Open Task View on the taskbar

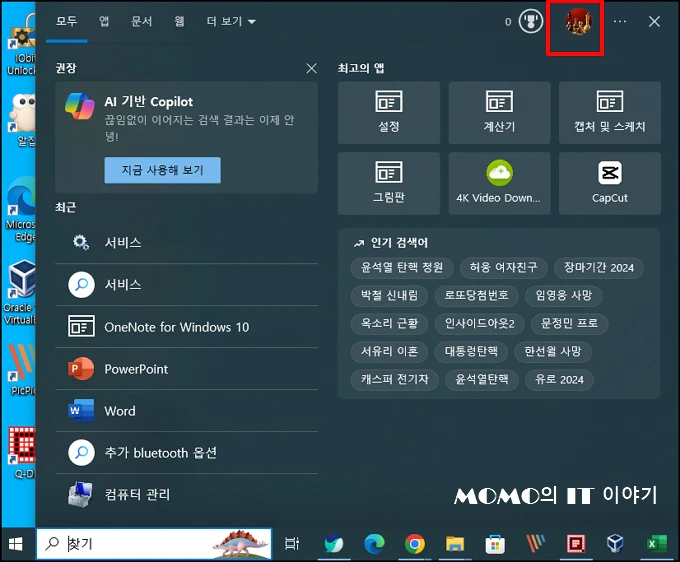coord(292,544)
